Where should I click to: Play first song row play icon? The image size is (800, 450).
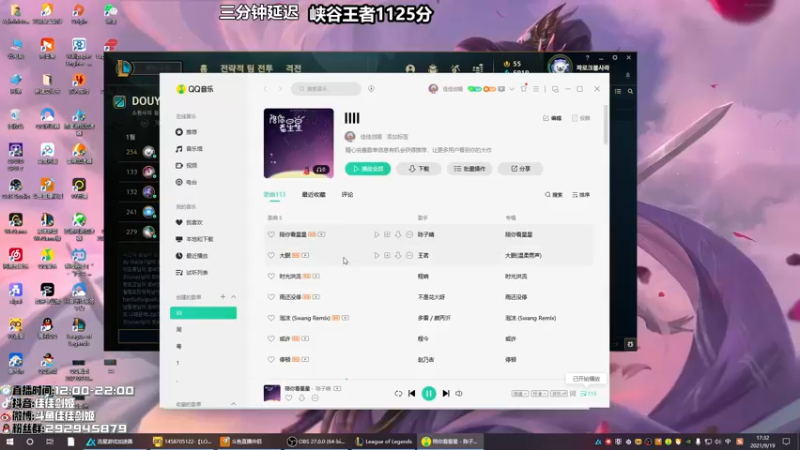pos(377,235)
